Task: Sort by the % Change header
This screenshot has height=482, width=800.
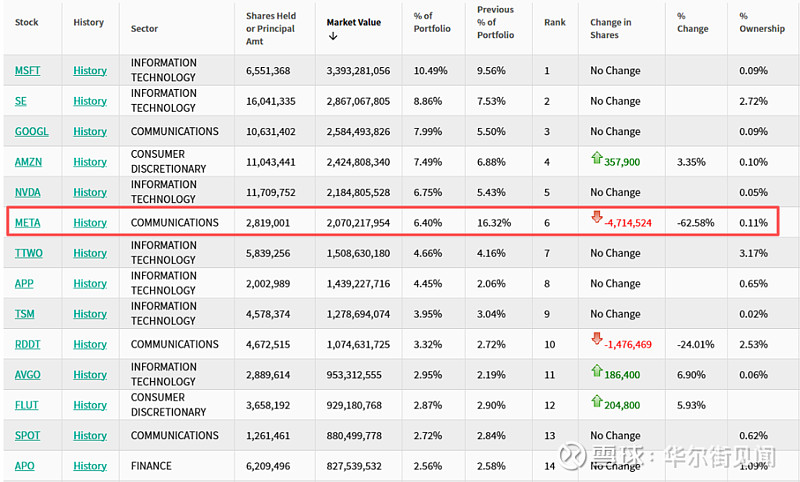Action: pos(692,22)
